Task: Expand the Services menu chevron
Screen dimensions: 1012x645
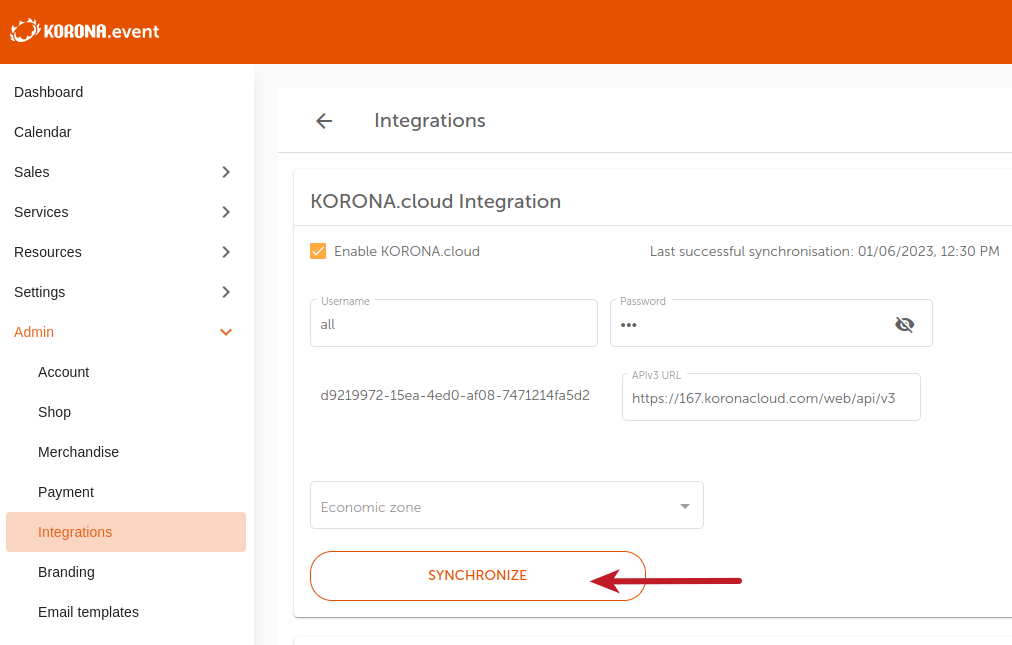Action: coord(226,212)
